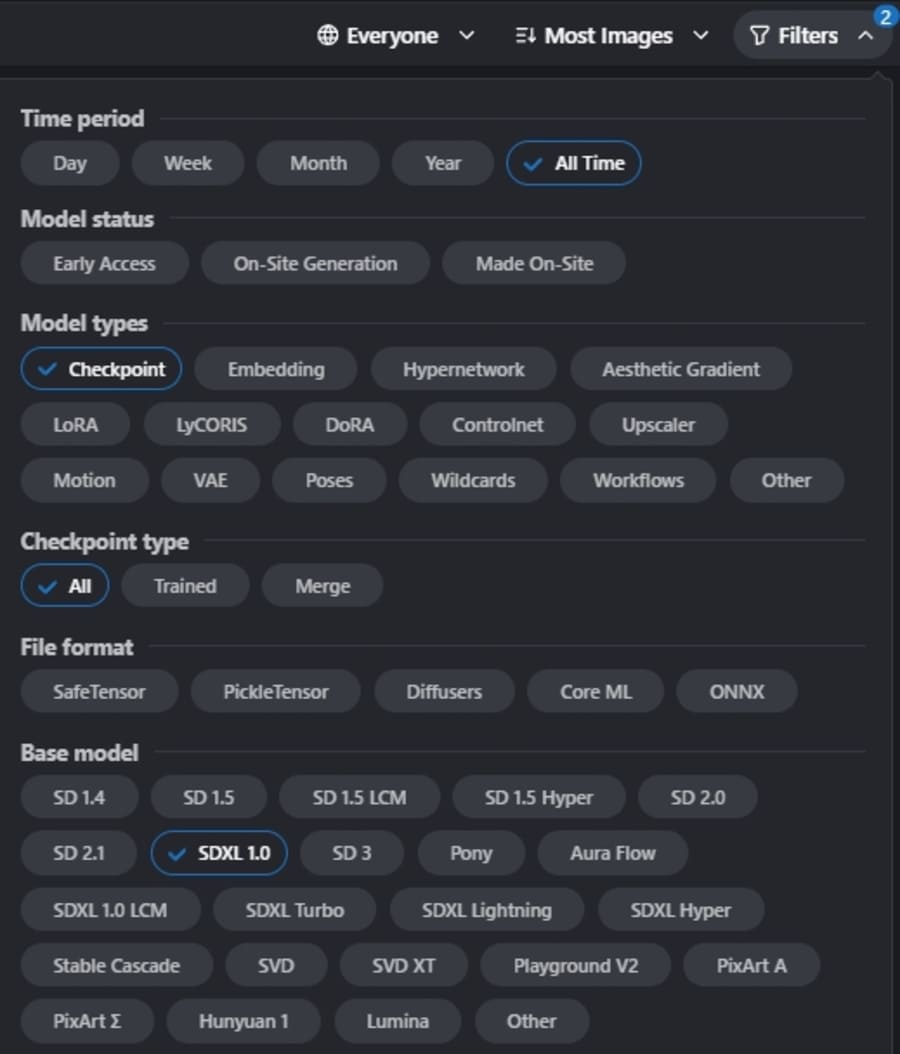This screenshot has width=900, height=1054.
Task: Pick the Hunyuan 1 base model
Action: [x=243, y=1021]
